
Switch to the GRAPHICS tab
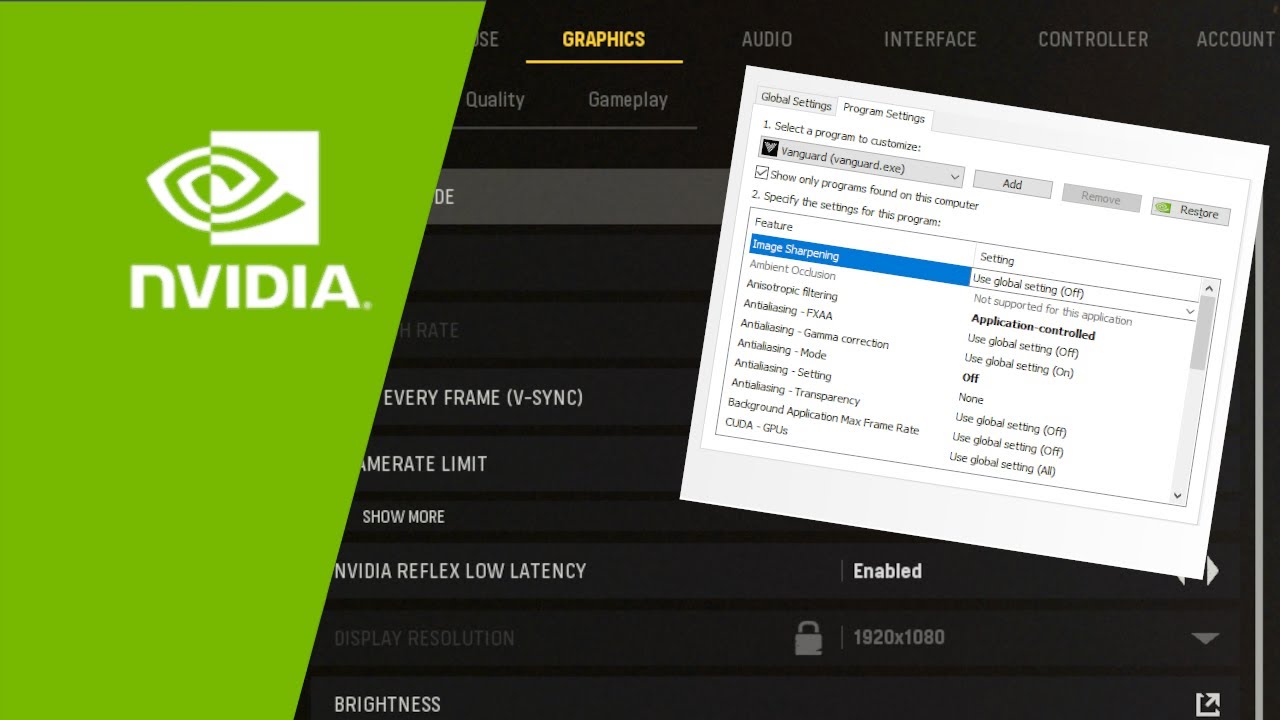coord(604,40)
